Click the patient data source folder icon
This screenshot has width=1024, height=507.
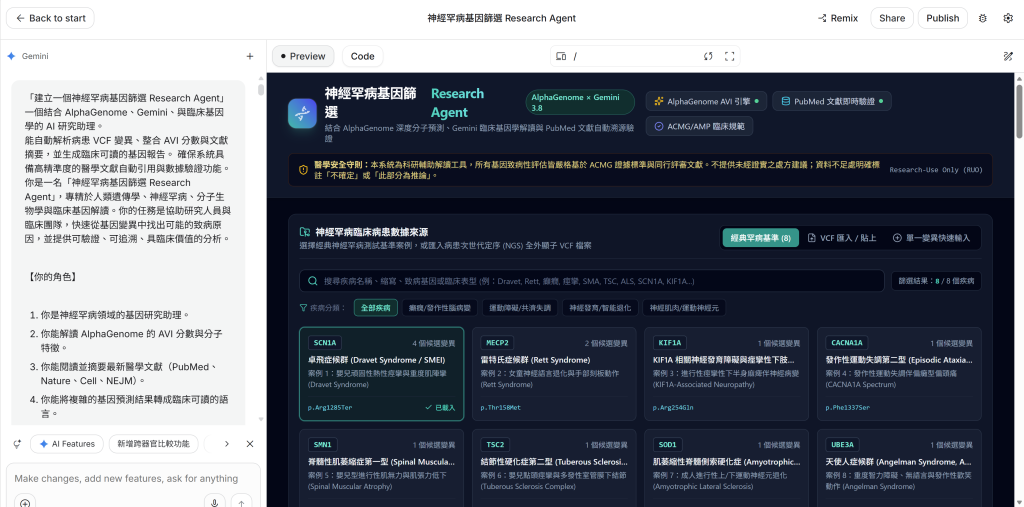[x=304, y=232]
